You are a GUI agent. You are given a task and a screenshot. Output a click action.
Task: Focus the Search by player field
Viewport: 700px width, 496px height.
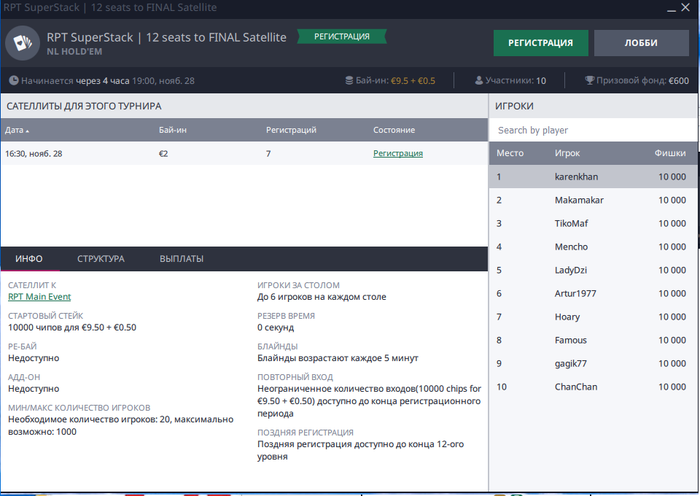tap(593, 130)
